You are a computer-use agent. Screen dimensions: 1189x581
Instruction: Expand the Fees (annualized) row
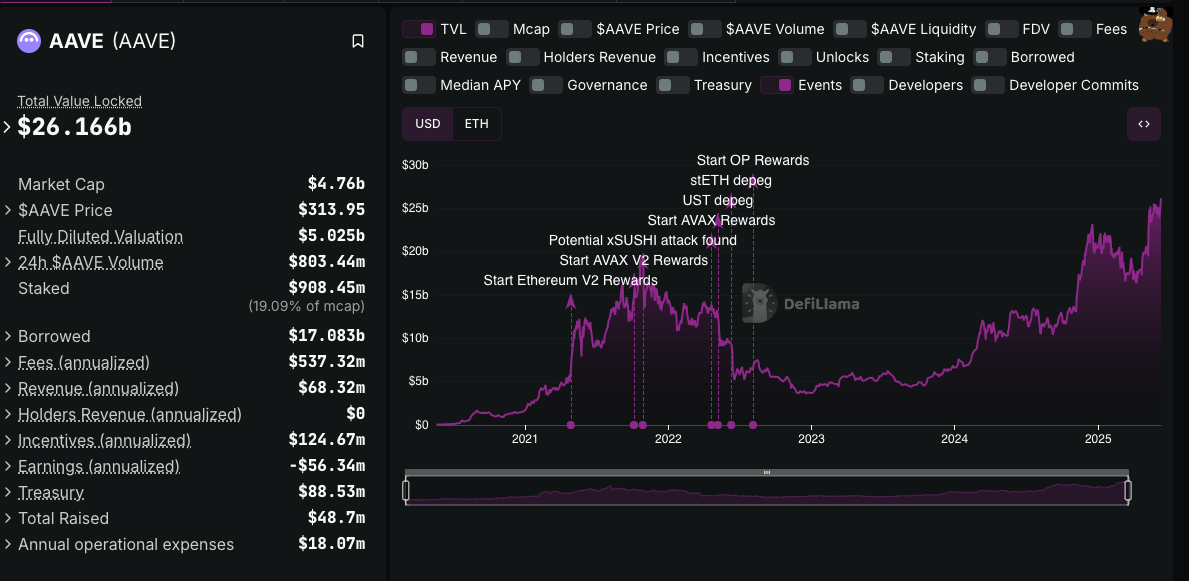click(8, 363)
